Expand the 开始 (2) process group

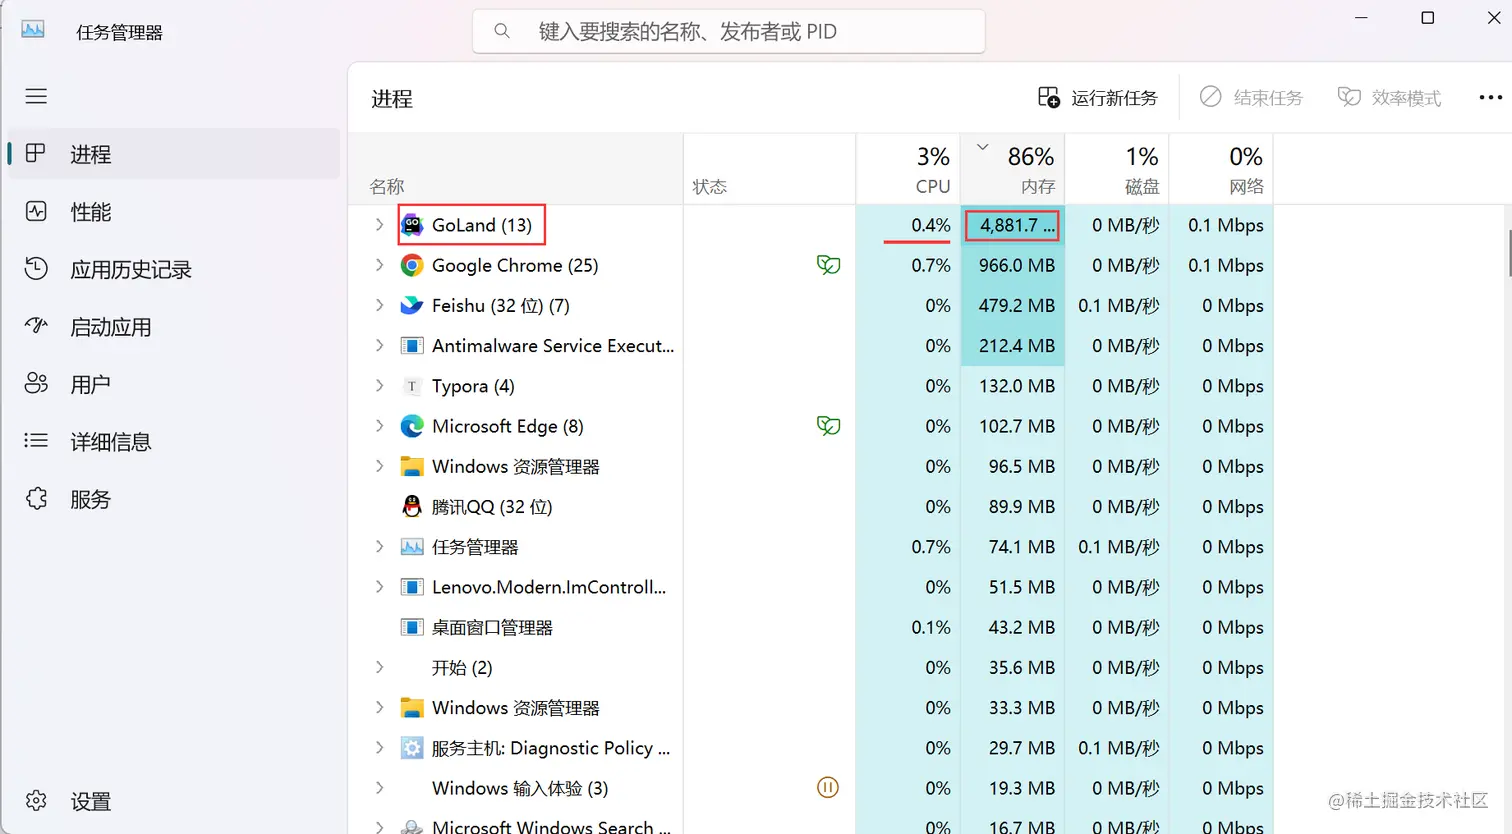coord(379,667)
